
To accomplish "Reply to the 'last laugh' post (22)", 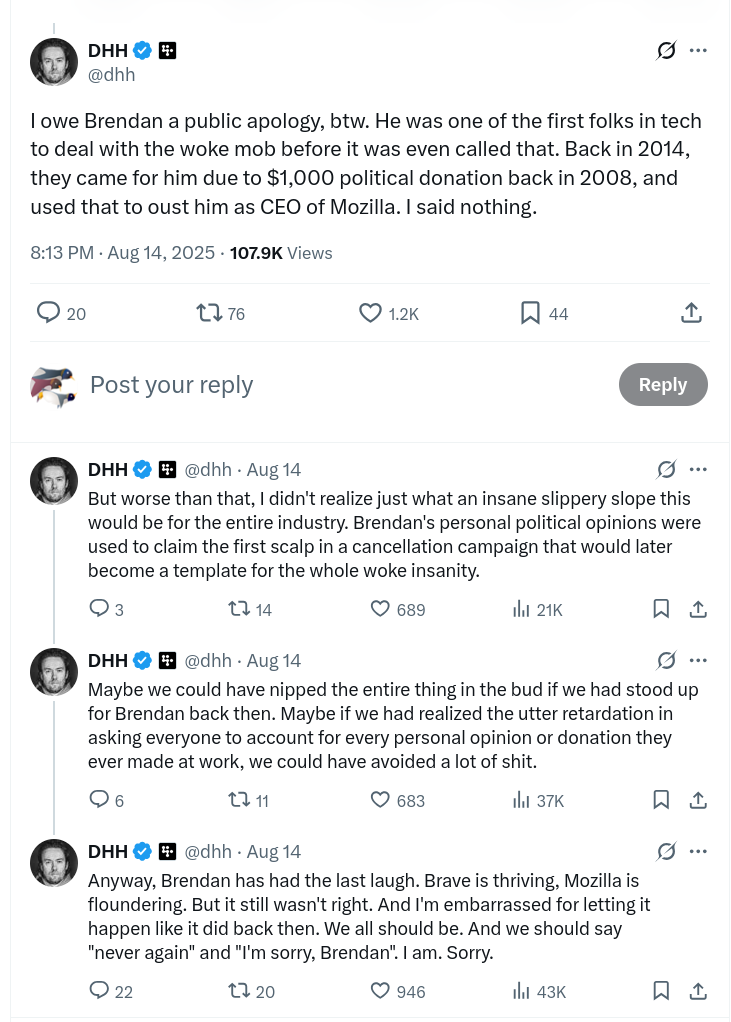I will click(99, 991).
